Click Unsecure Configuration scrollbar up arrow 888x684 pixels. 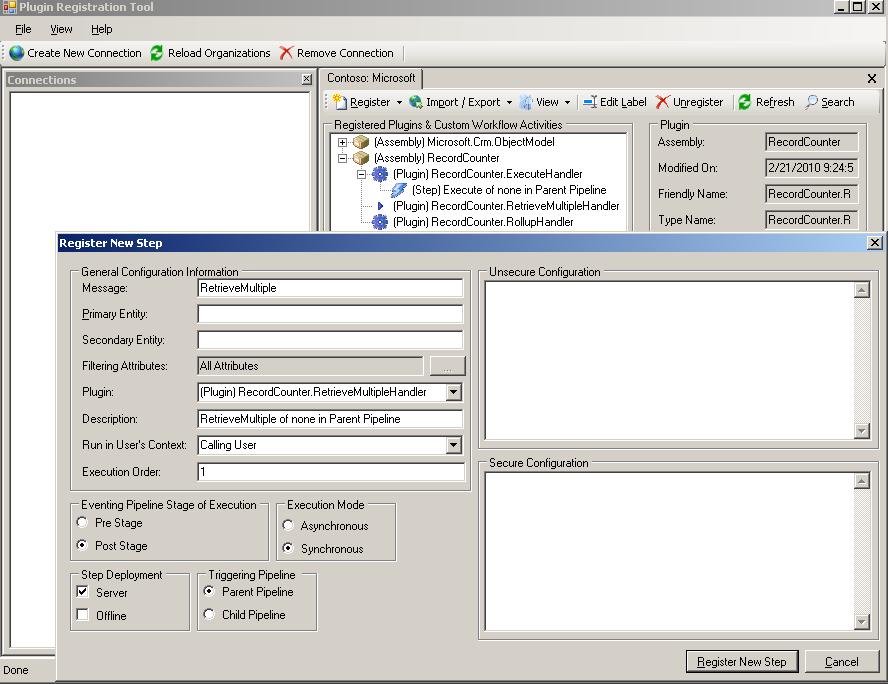click(861, 290)
